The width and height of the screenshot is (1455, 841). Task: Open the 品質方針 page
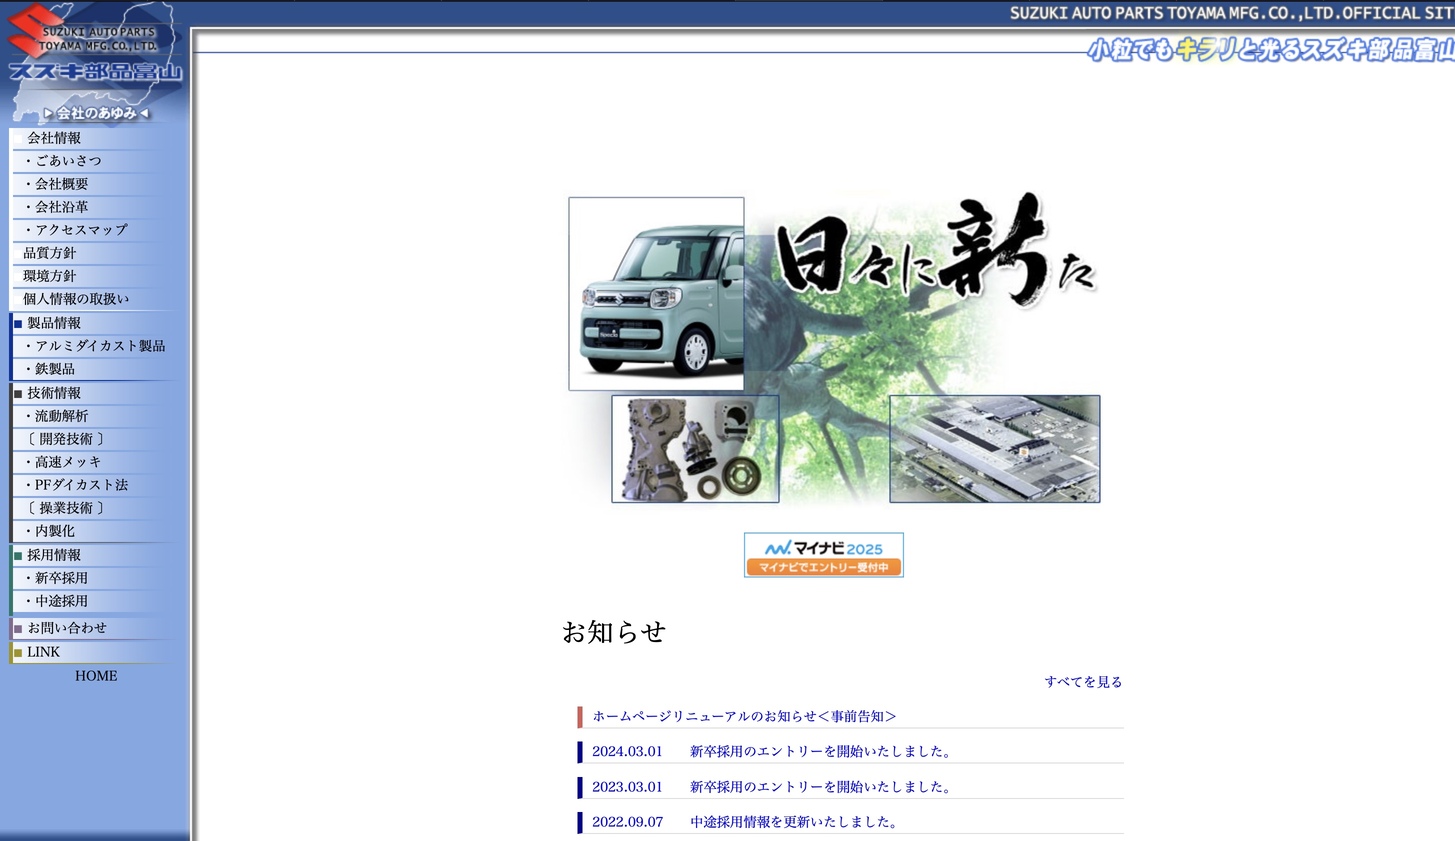click(x=49, y=253)
